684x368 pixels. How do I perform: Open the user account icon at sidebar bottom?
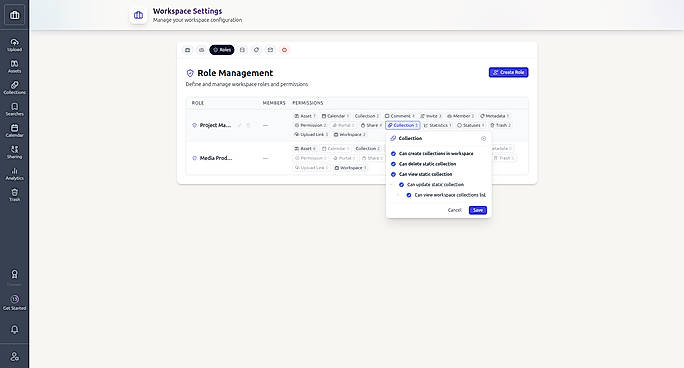coord(14,357)
